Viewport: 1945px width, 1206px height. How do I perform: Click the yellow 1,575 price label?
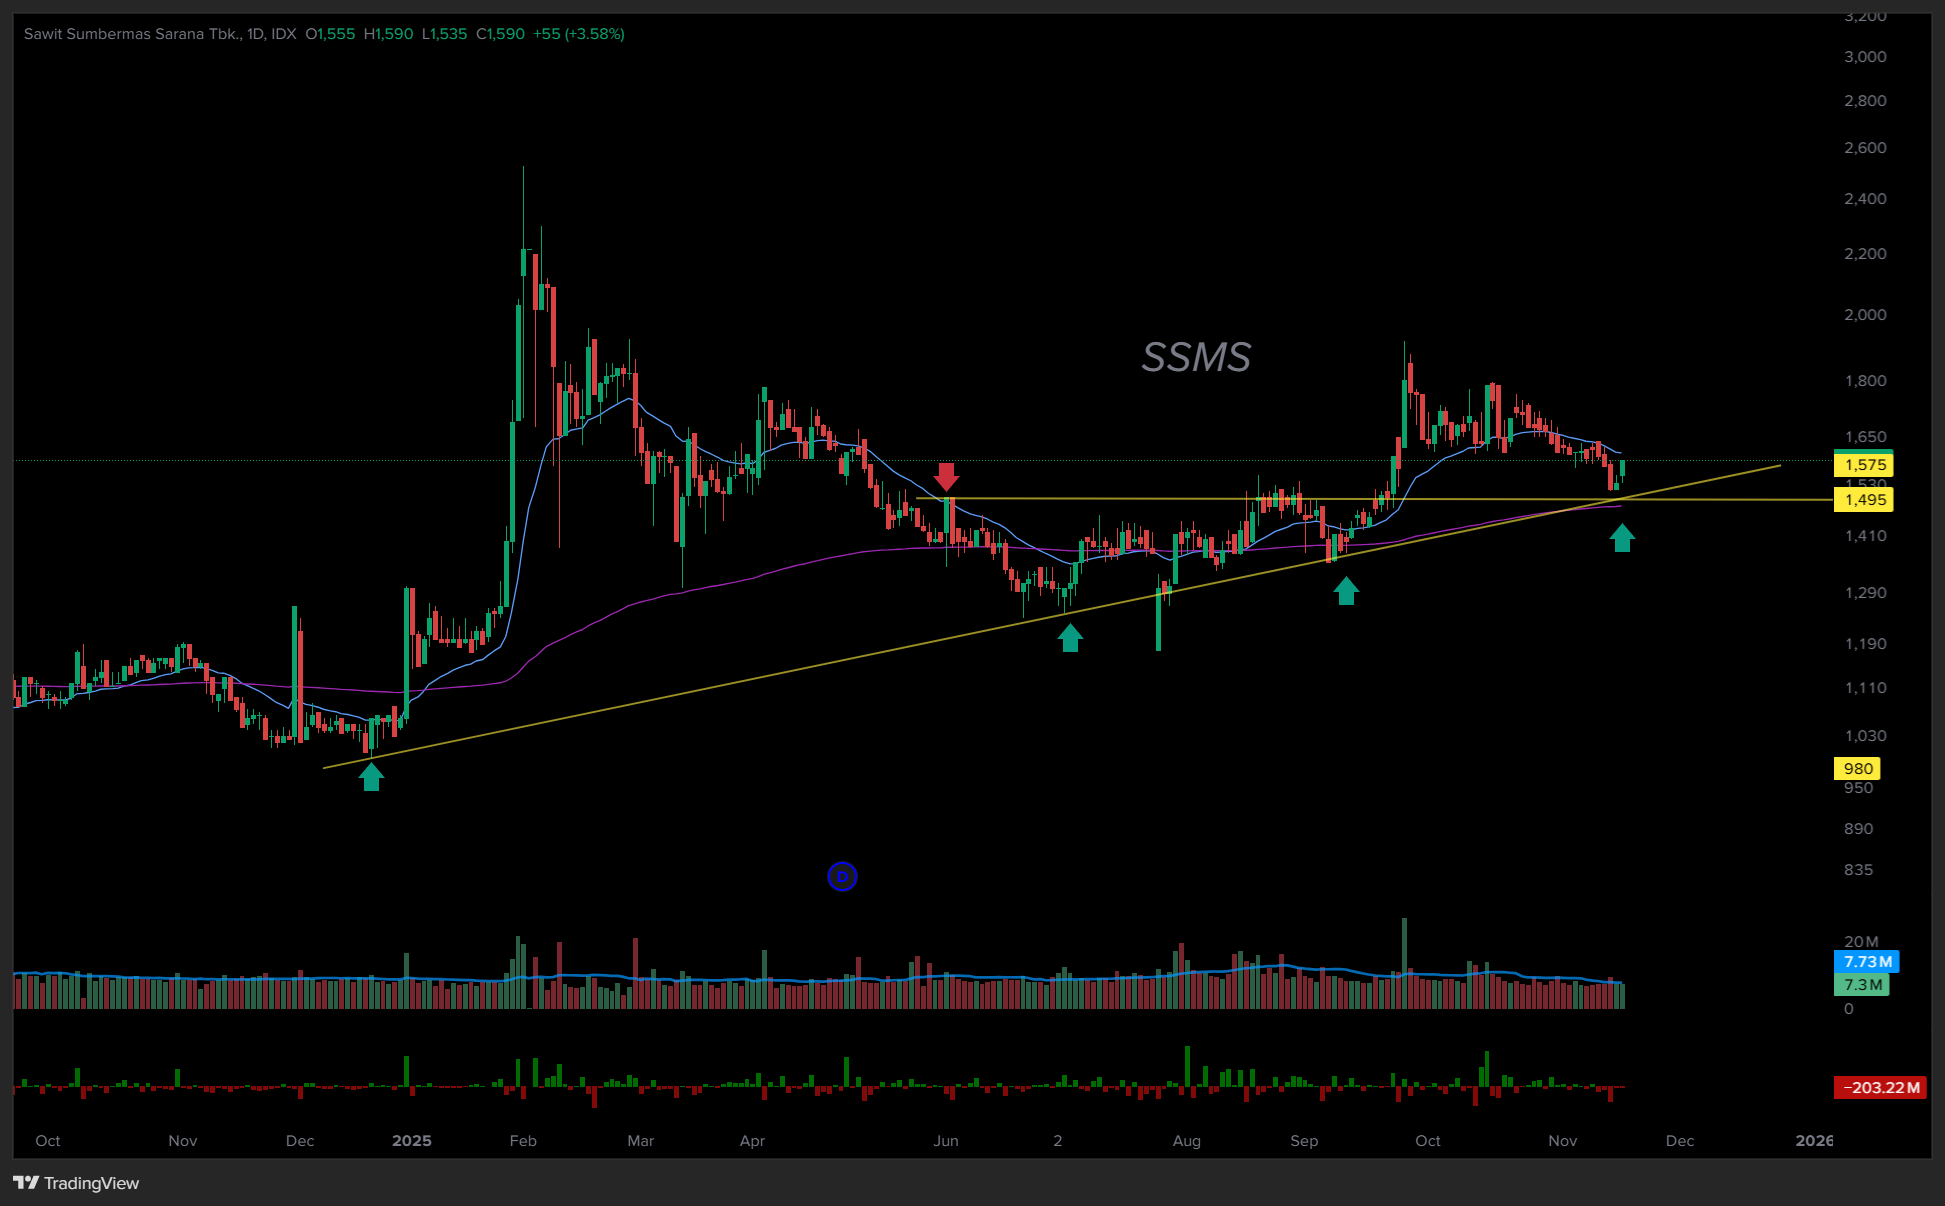click(1864, 465)
